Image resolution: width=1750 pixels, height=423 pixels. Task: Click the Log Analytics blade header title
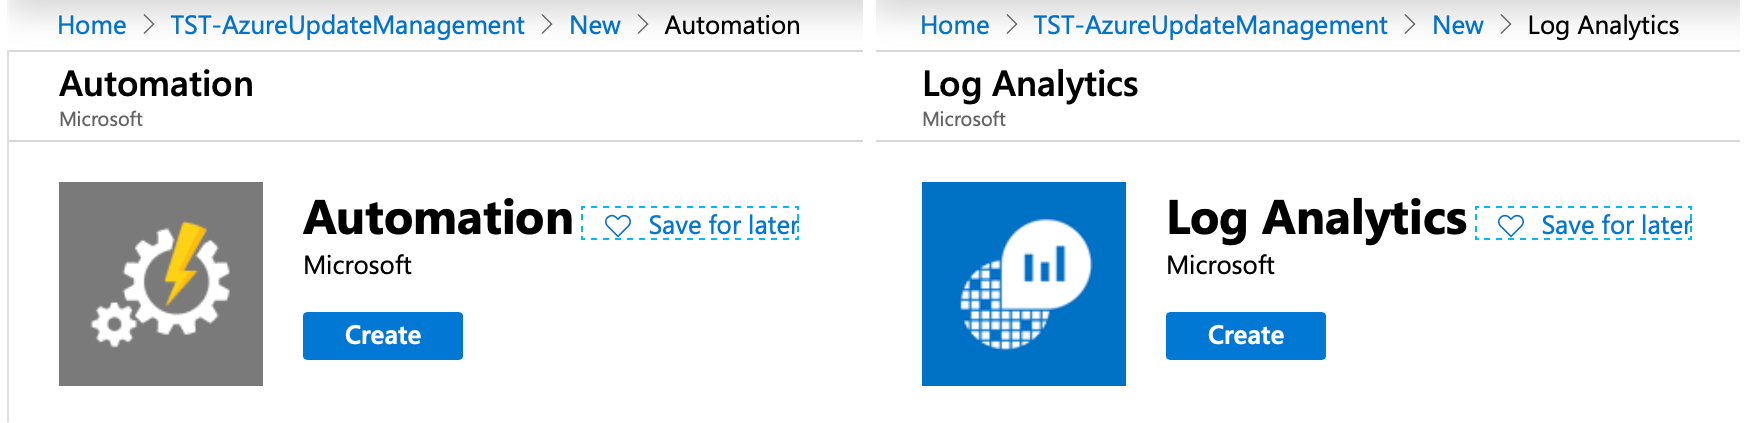click(x=1030, y=85)
